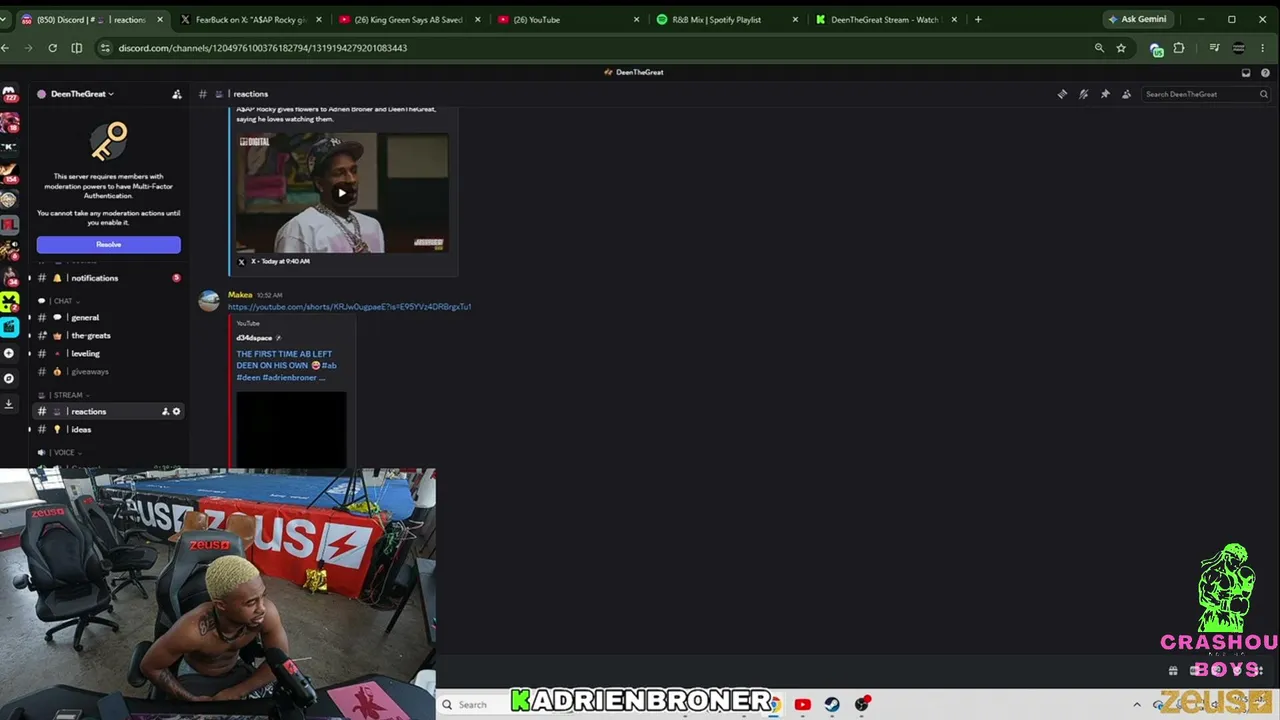Open Discord help question mark icon
This screenshot has height=720, width=1280.
1265,72
